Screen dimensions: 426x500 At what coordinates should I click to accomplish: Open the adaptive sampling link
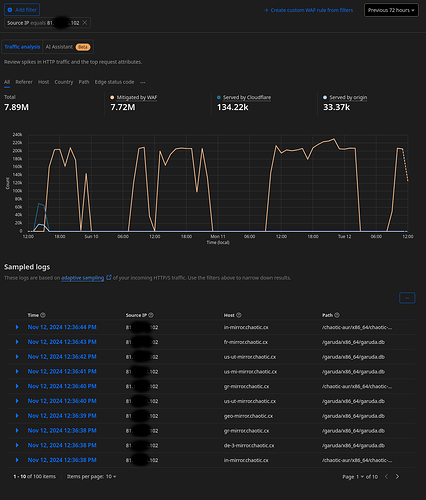point(83,278)
